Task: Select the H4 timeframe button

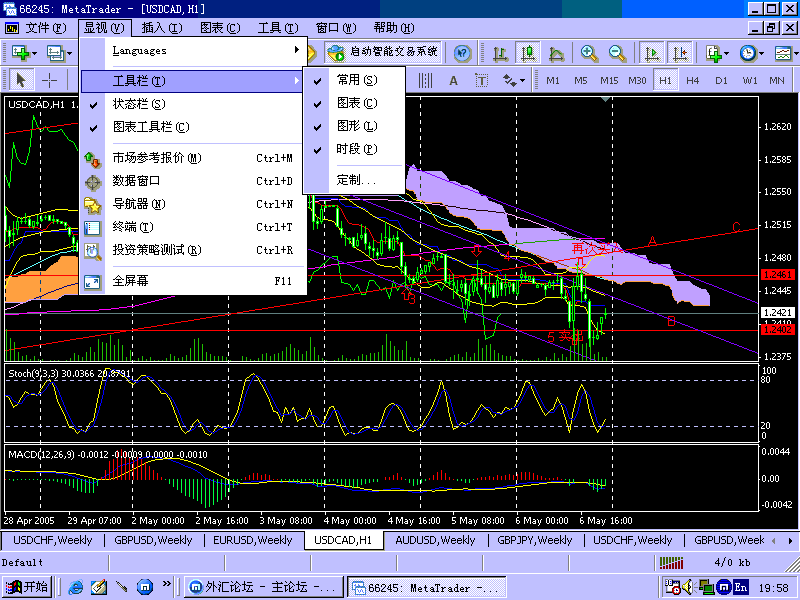Action: click(693, 80)
